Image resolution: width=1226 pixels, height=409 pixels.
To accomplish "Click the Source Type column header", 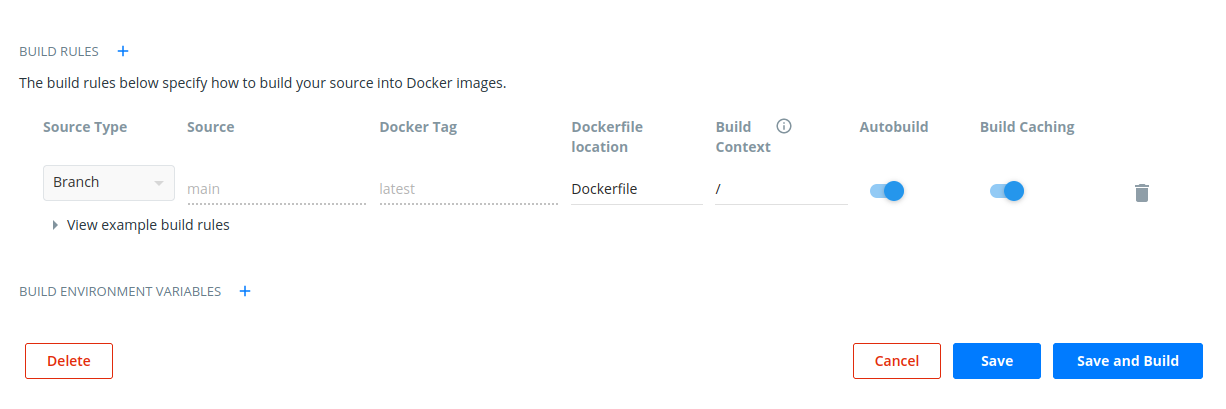I will (85, 127).
